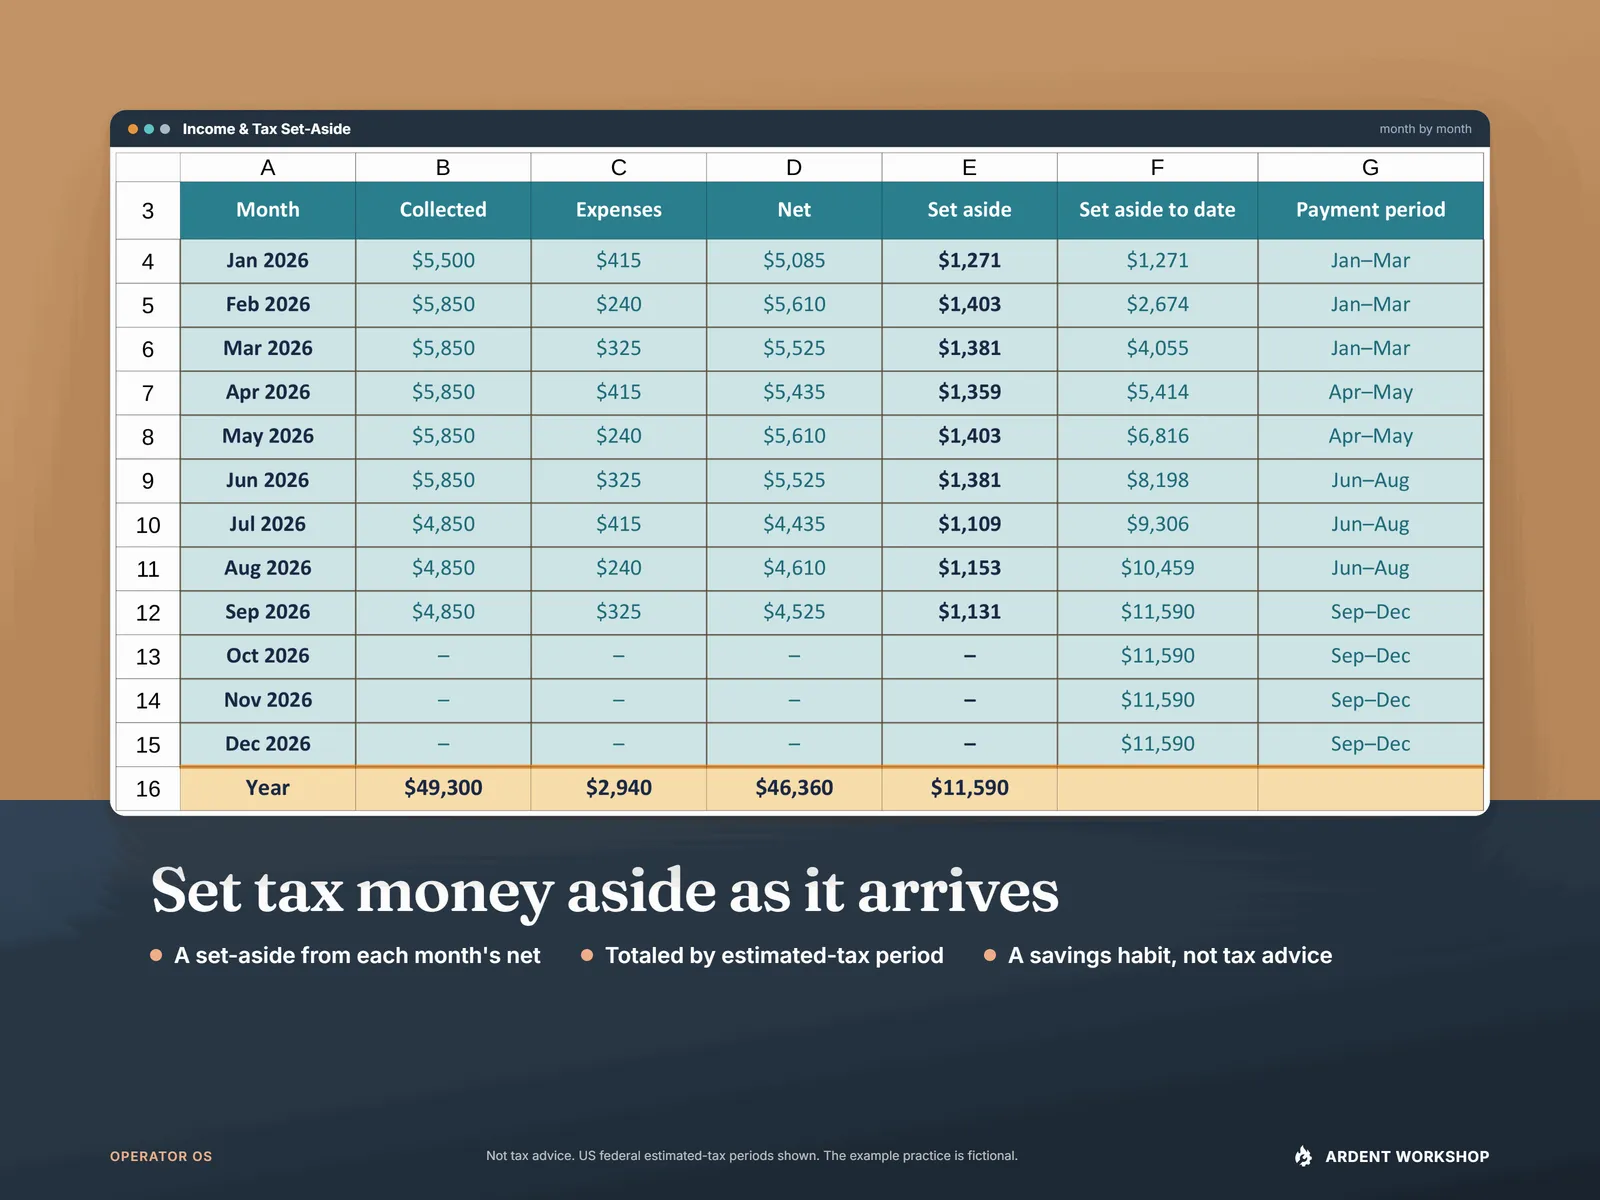Select the '$49,300' total collected cell
1600x1200 pixels.
click(x=443, y=789)
